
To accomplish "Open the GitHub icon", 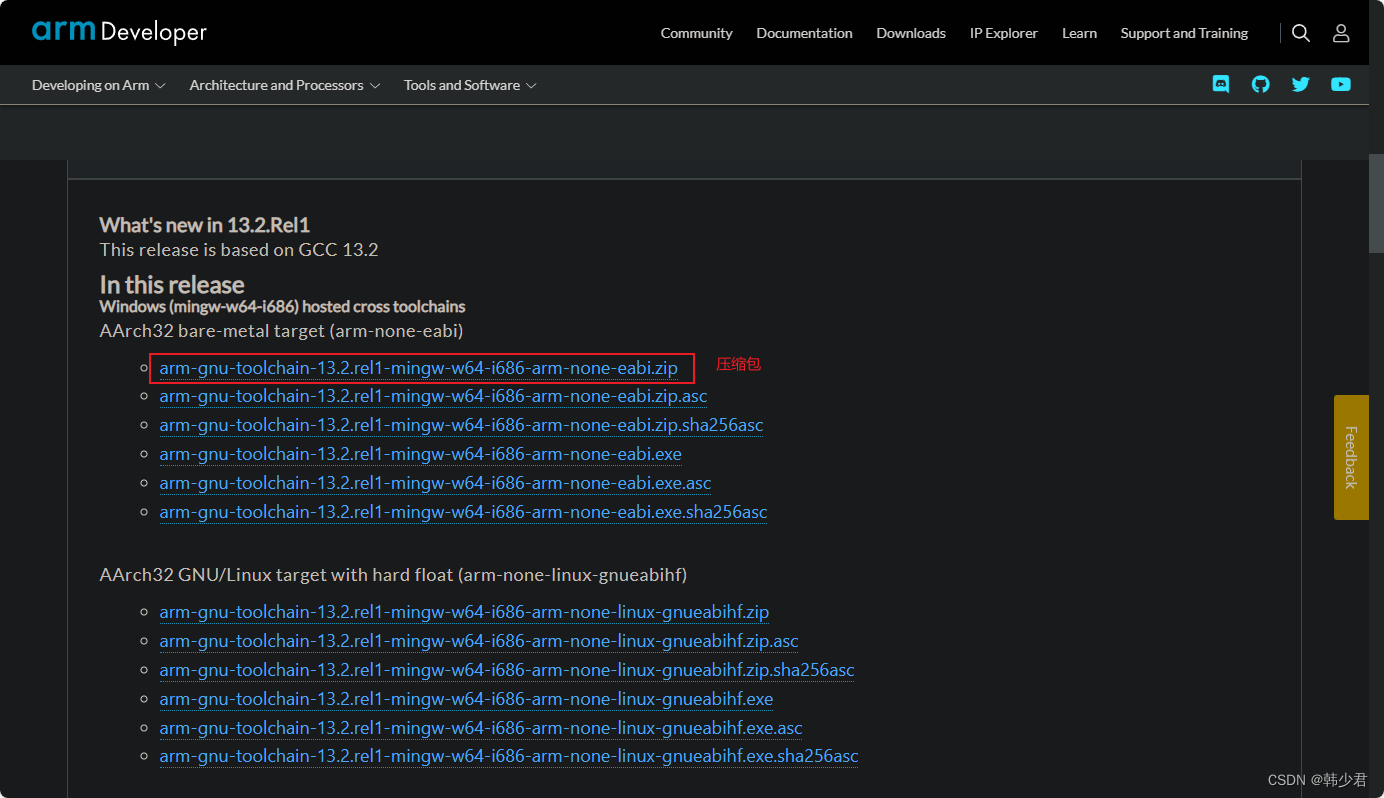I will (1261, 85).
